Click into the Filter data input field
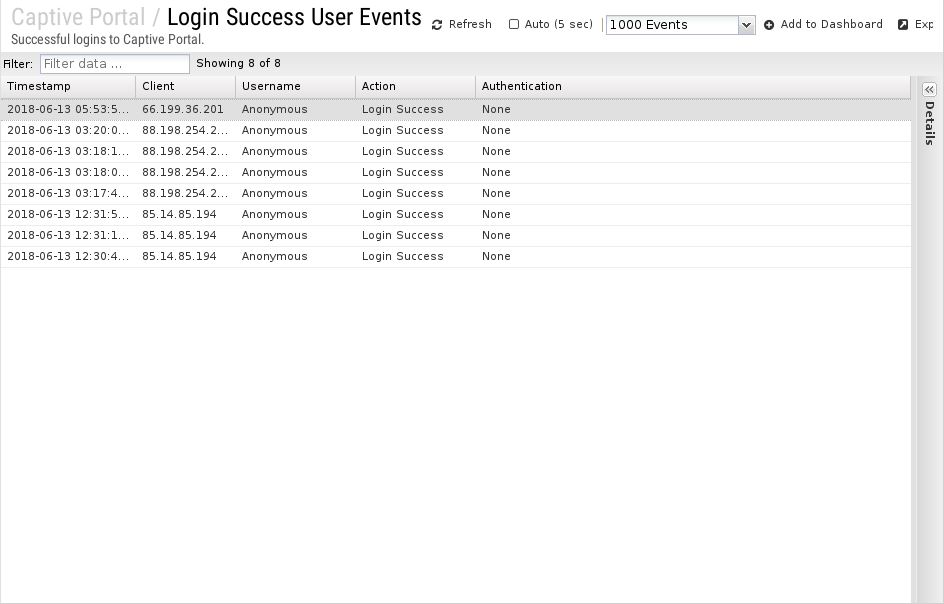Screen dimensions: 944x604 (115, 64)
